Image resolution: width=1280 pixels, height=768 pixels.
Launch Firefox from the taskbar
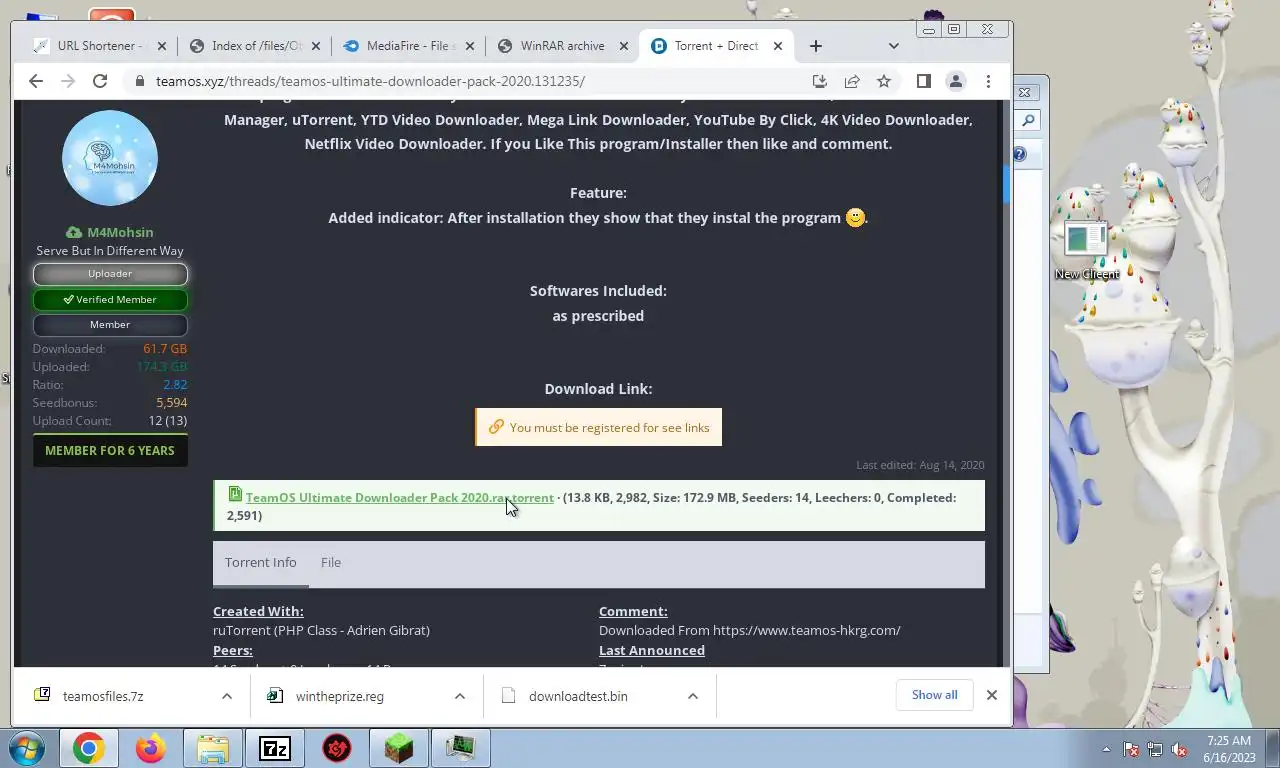(x=150, y=748)
